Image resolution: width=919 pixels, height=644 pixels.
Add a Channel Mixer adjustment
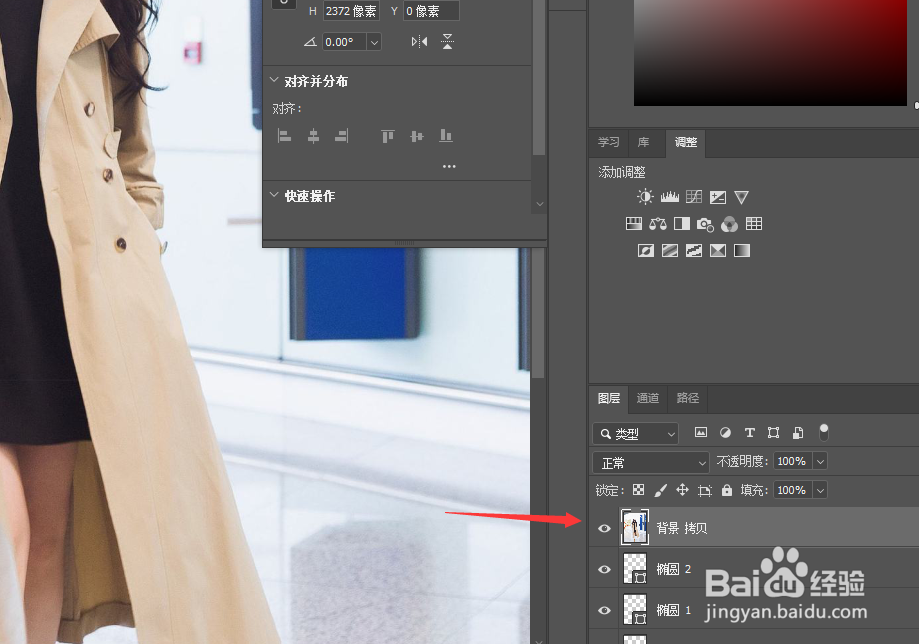729,224
